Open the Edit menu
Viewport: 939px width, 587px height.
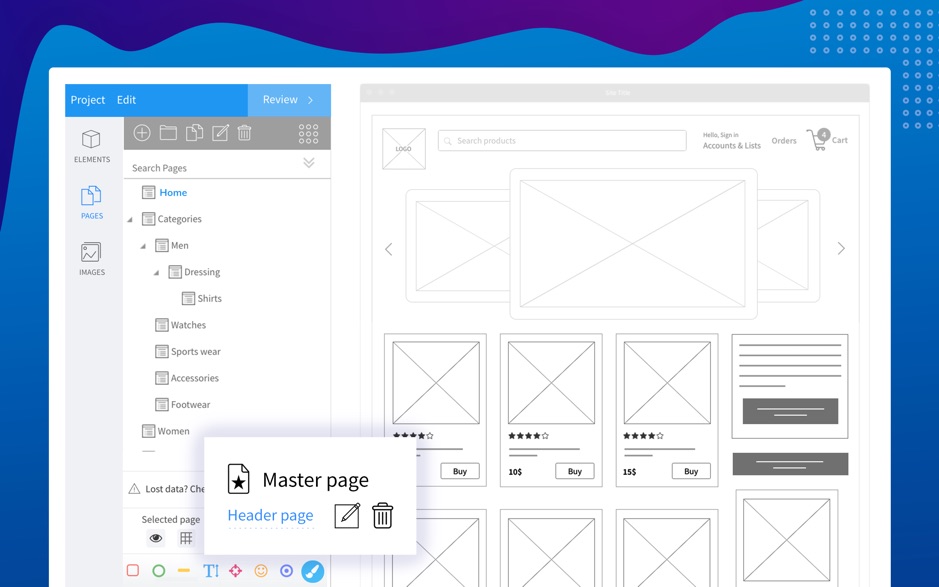[126, 100]
